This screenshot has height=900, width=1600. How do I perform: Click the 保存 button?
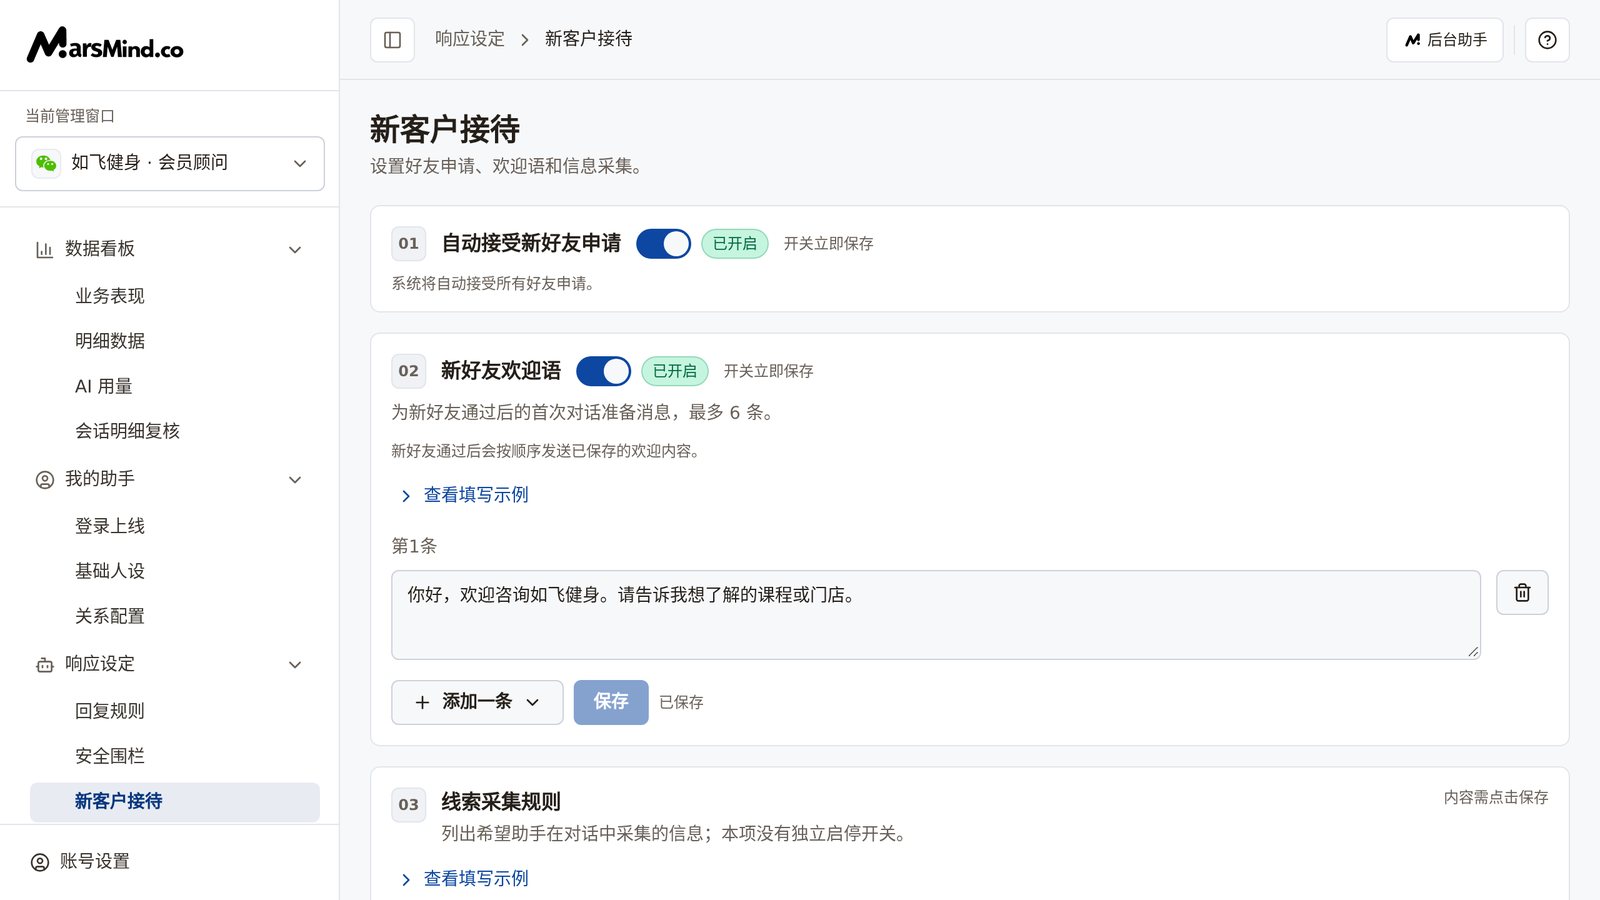click(x=611, y=702)
